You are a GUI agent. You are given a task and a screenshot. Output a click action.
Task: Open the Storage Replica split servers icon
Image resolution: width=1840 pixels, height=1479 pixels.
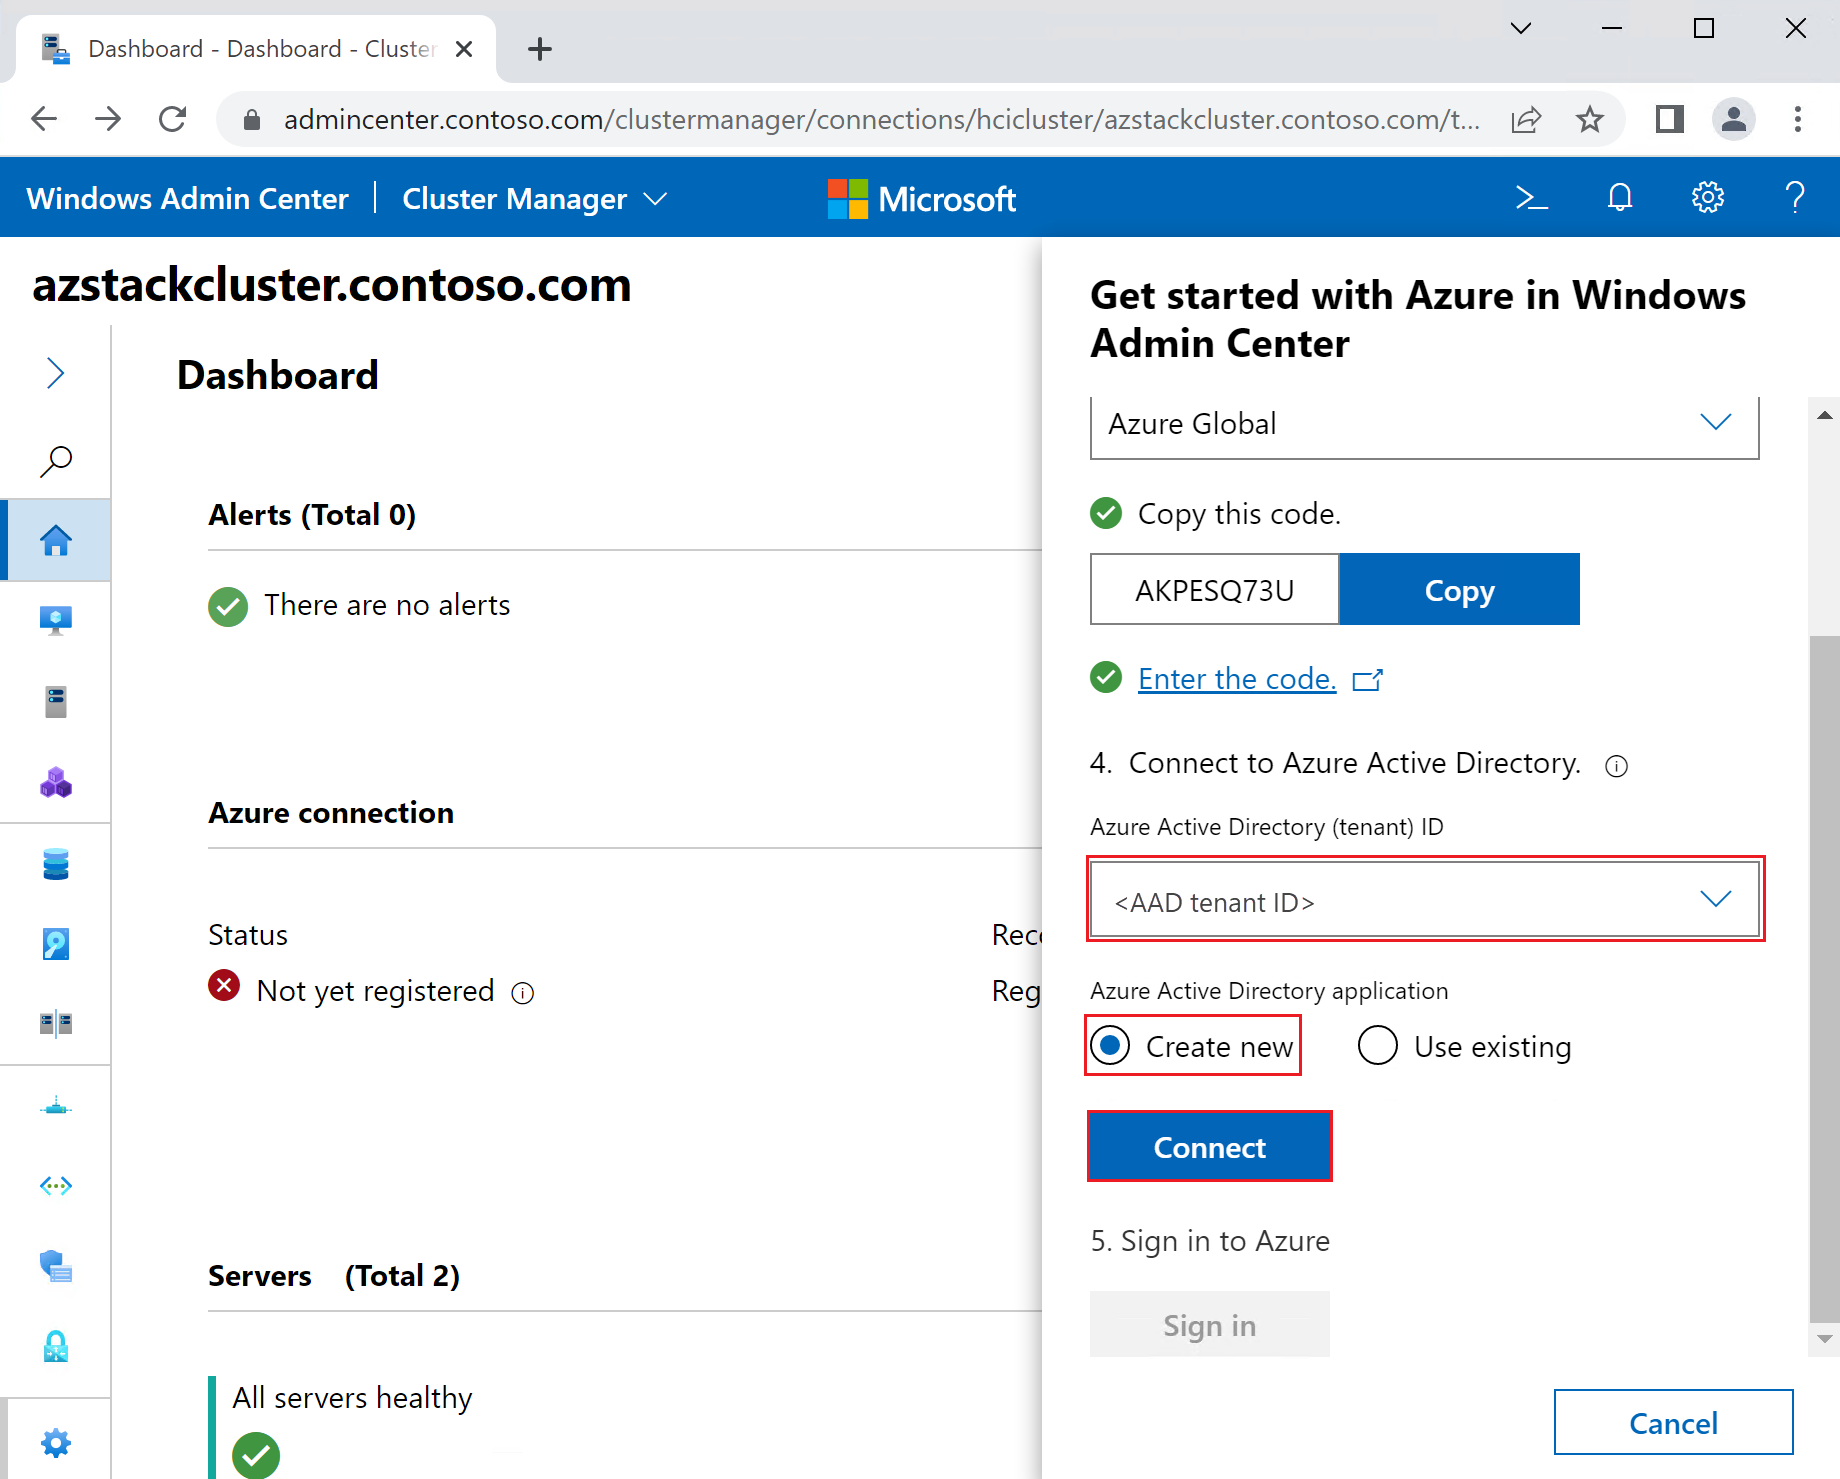coord(55,1023)
